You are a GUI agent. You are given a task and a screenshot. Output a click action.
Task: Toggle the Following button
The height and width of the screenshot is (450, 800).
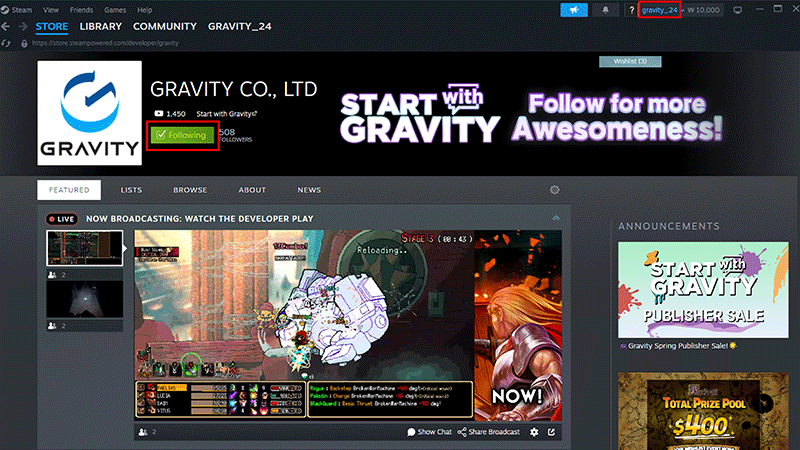point(182,135)
